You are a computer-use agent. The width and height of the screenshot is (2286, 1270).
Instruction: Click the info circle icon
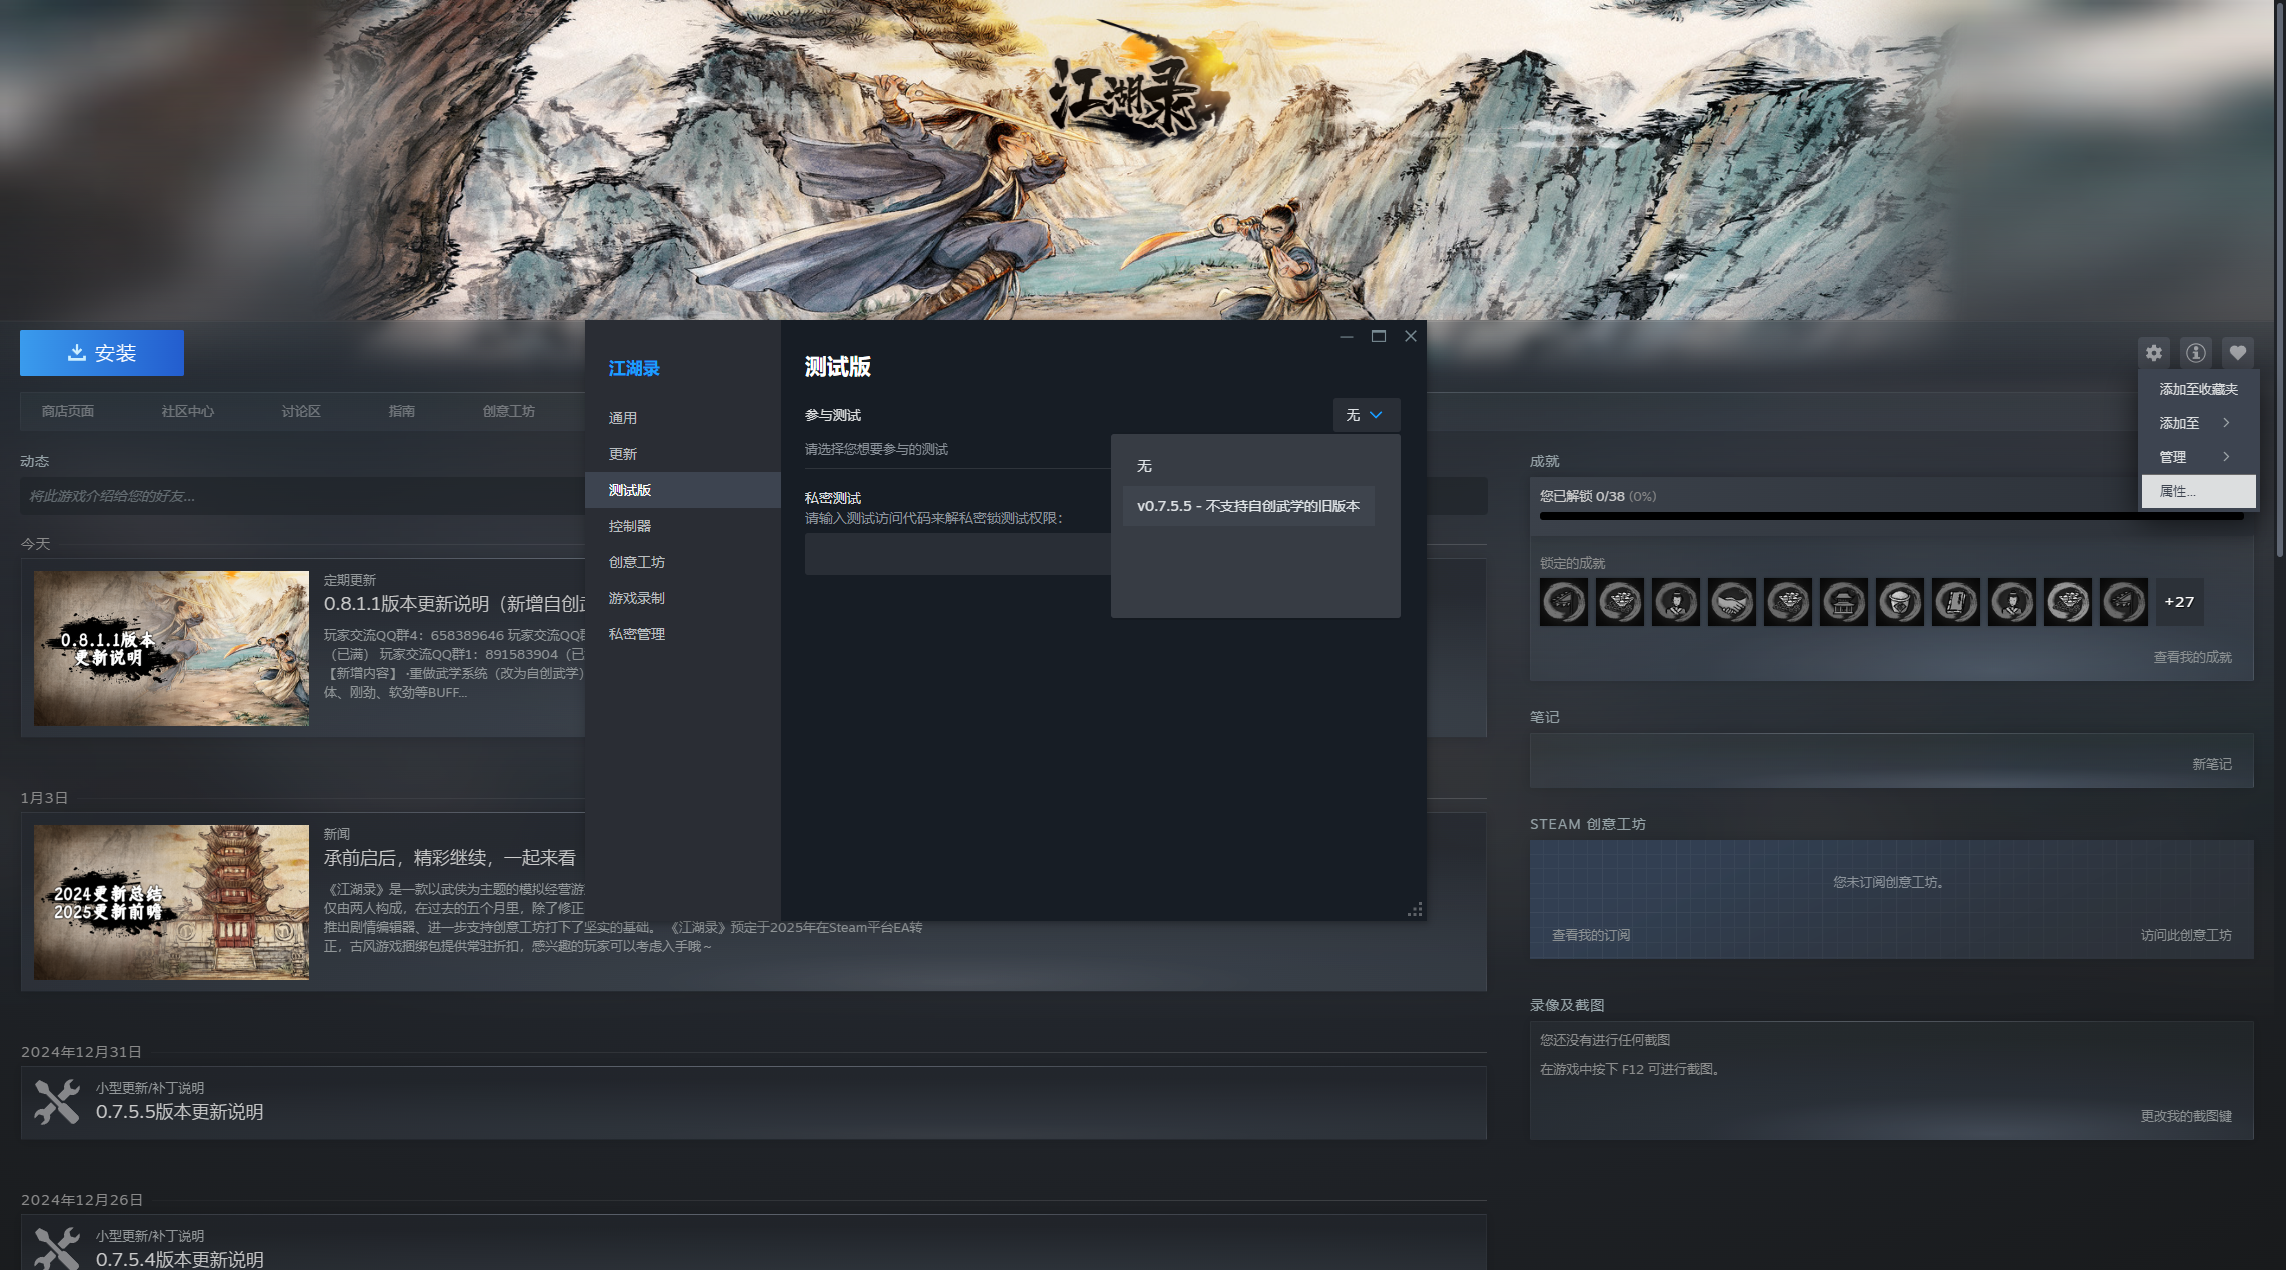(x=2195, y=353)
